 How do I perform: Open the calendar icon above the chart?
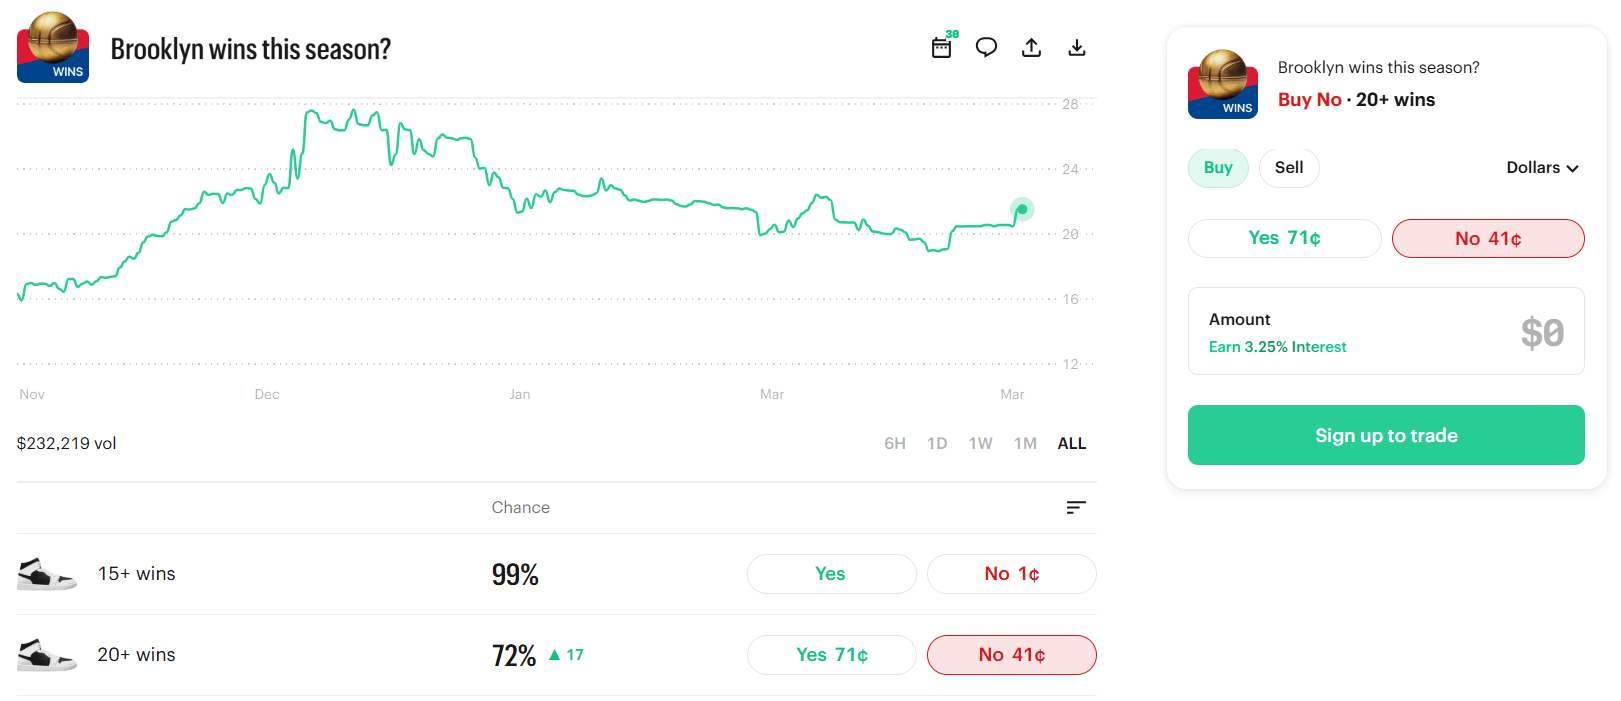pyautogui.click(x=941, y=47)
